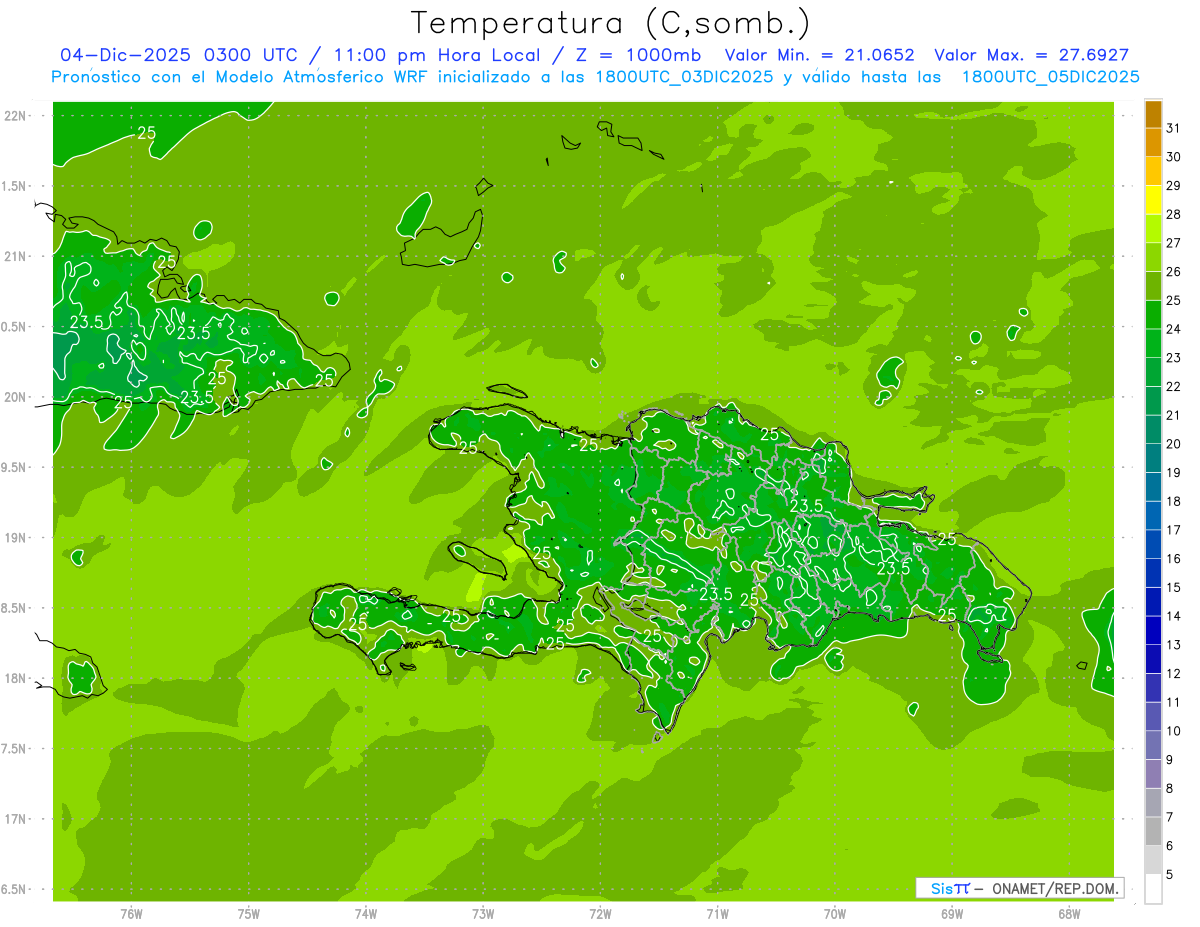The image size is (1200, 927).
Task: Click the 19N latitude axis label
Action: (x=16, y=538)
